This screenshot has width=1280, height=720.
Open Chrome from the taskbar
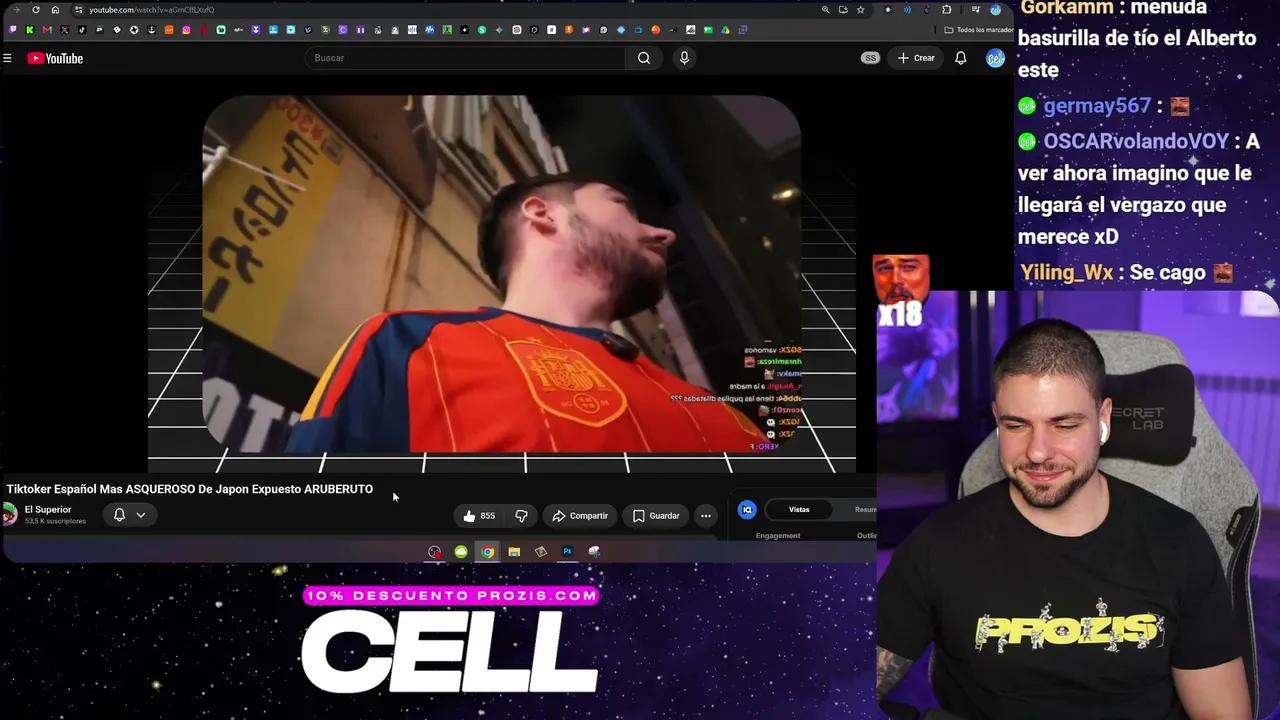tap(487, 552)
